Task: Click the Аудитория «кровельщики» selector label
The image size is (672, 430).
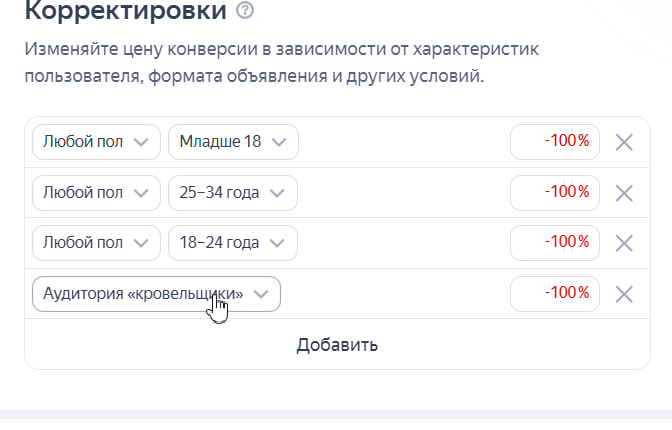Action: point(143,294)
